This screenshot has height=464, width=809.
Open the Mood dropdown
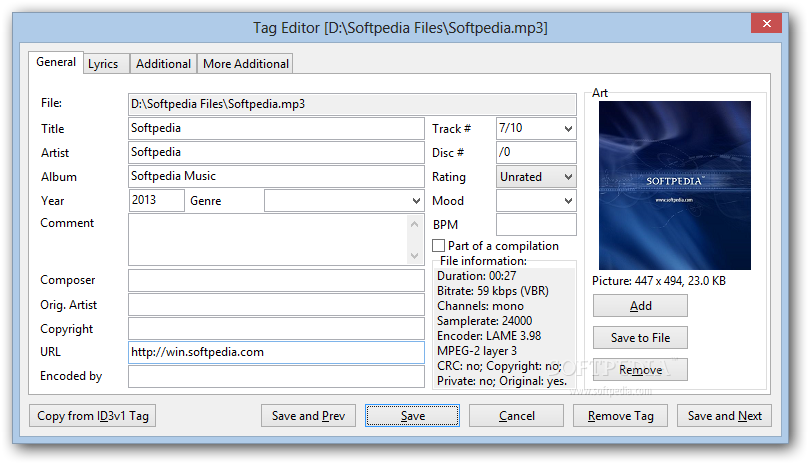tap(536, 201)
